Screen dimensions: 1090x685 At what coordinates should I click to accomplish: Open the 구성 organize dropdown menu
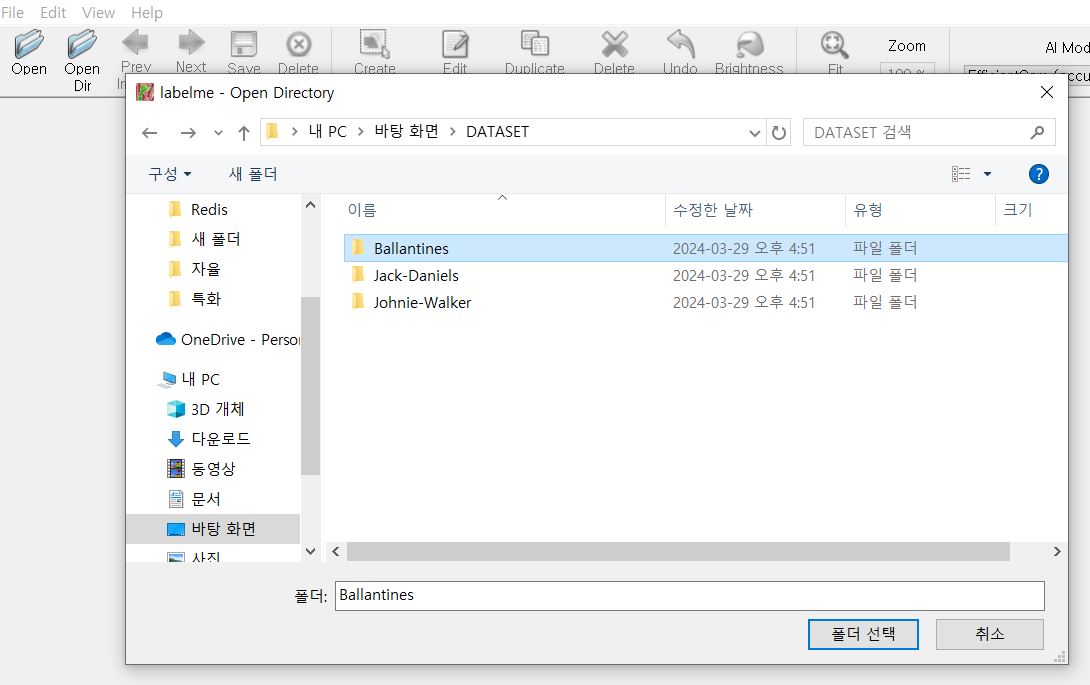tap(170, 174)
